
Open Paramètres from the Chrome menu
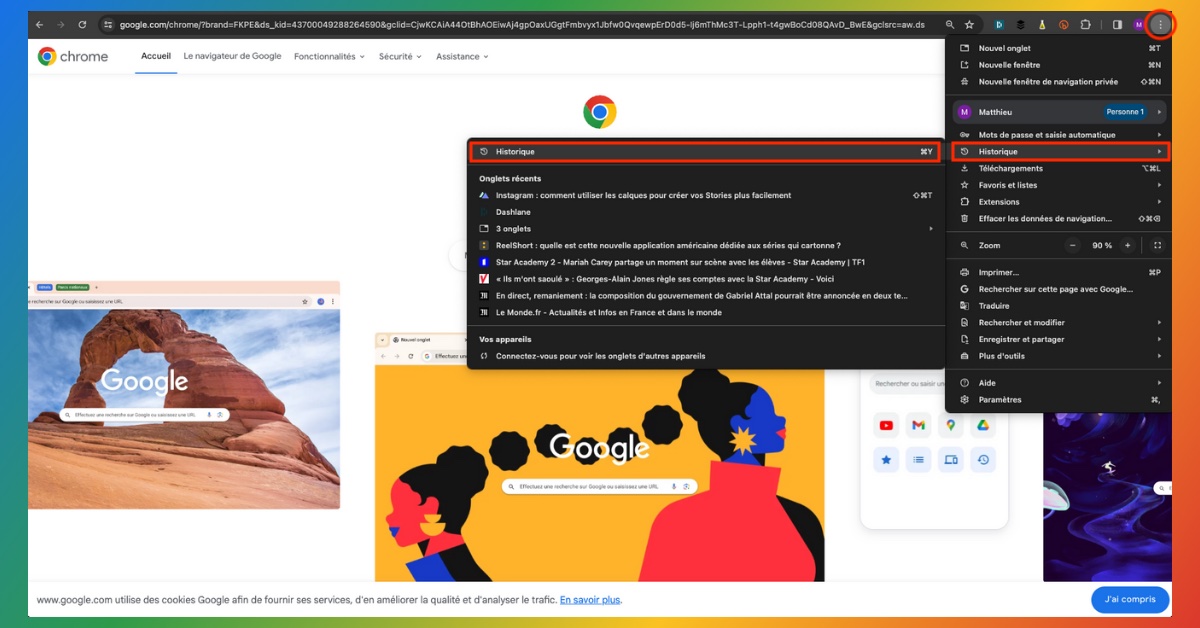tap(1058, 400)
